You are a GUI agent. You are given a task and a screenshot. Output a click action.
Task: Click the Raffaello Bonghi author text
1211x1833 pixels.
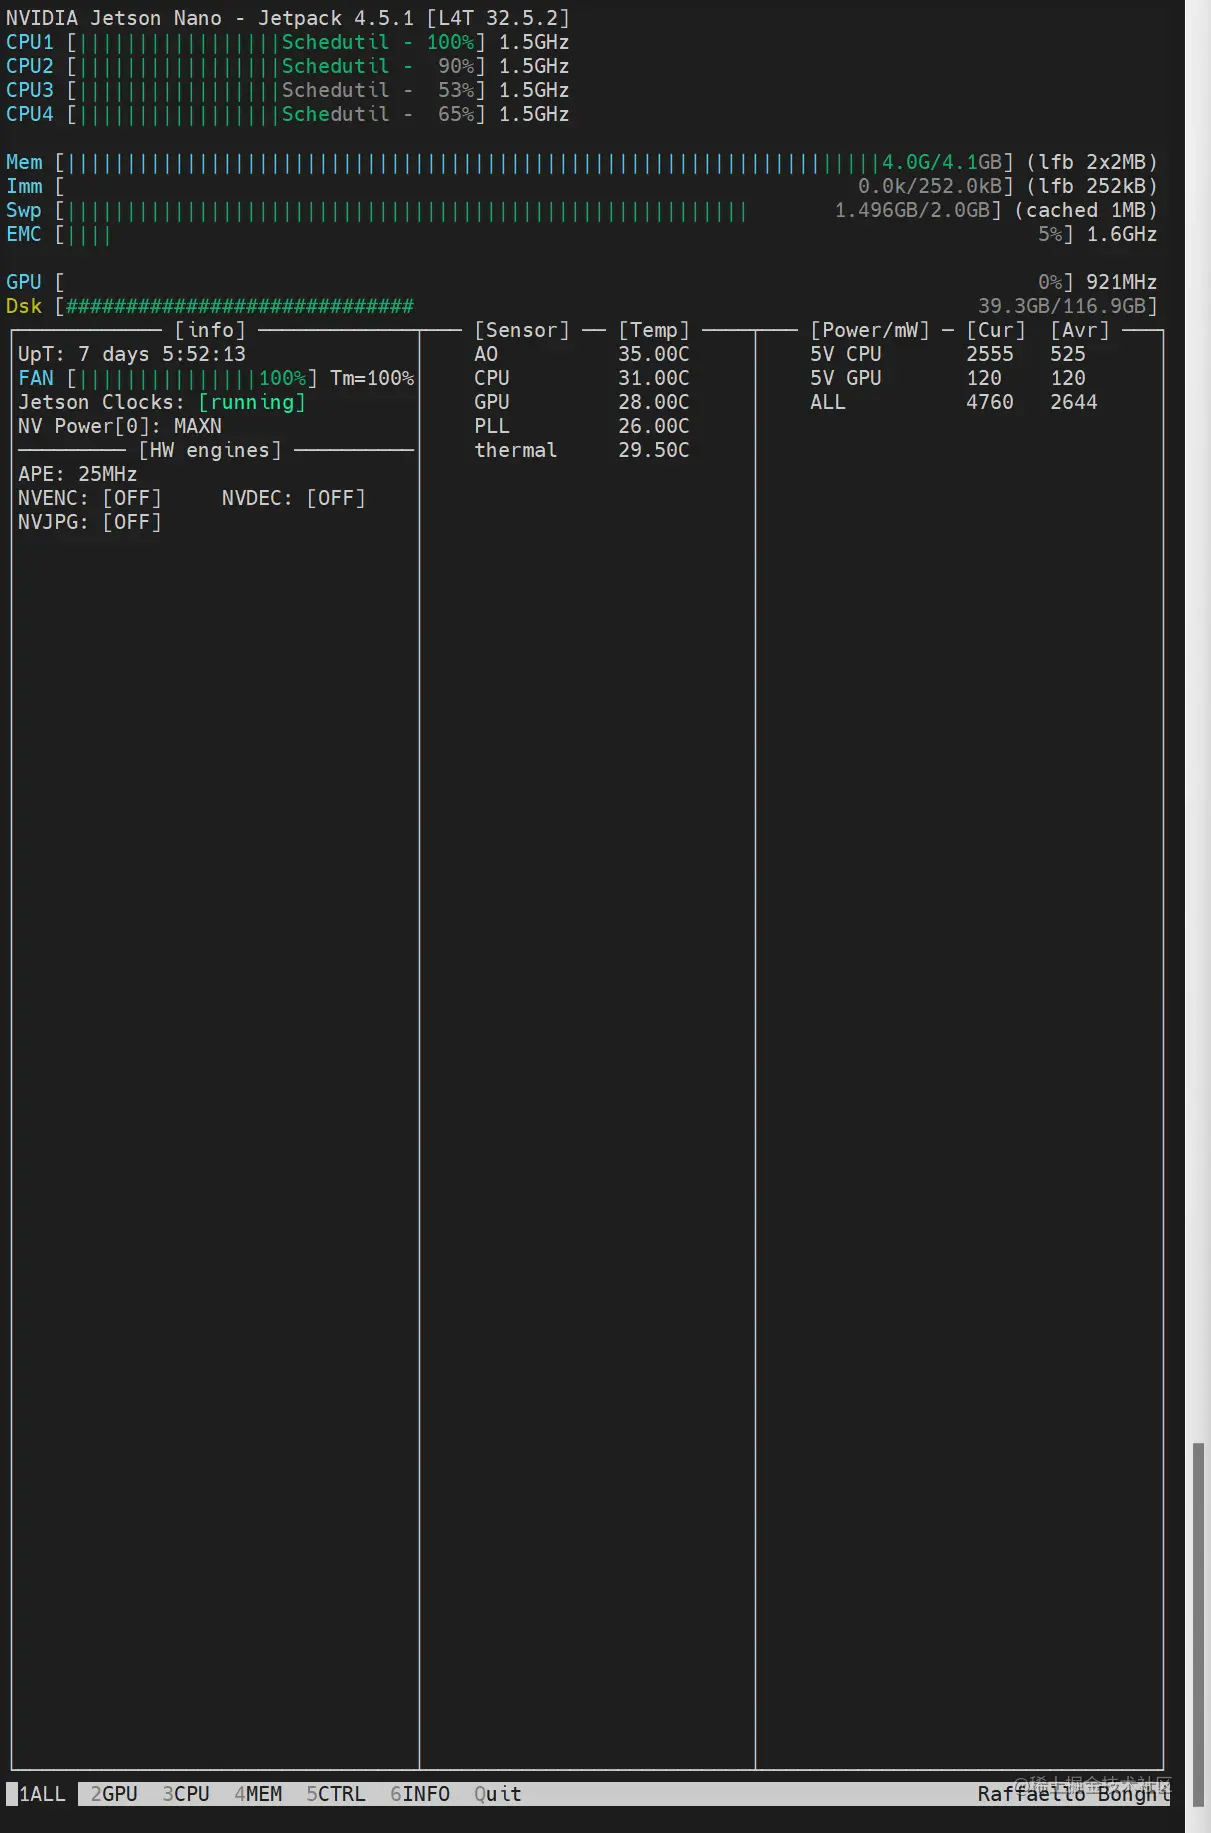click(1073, 1793)
